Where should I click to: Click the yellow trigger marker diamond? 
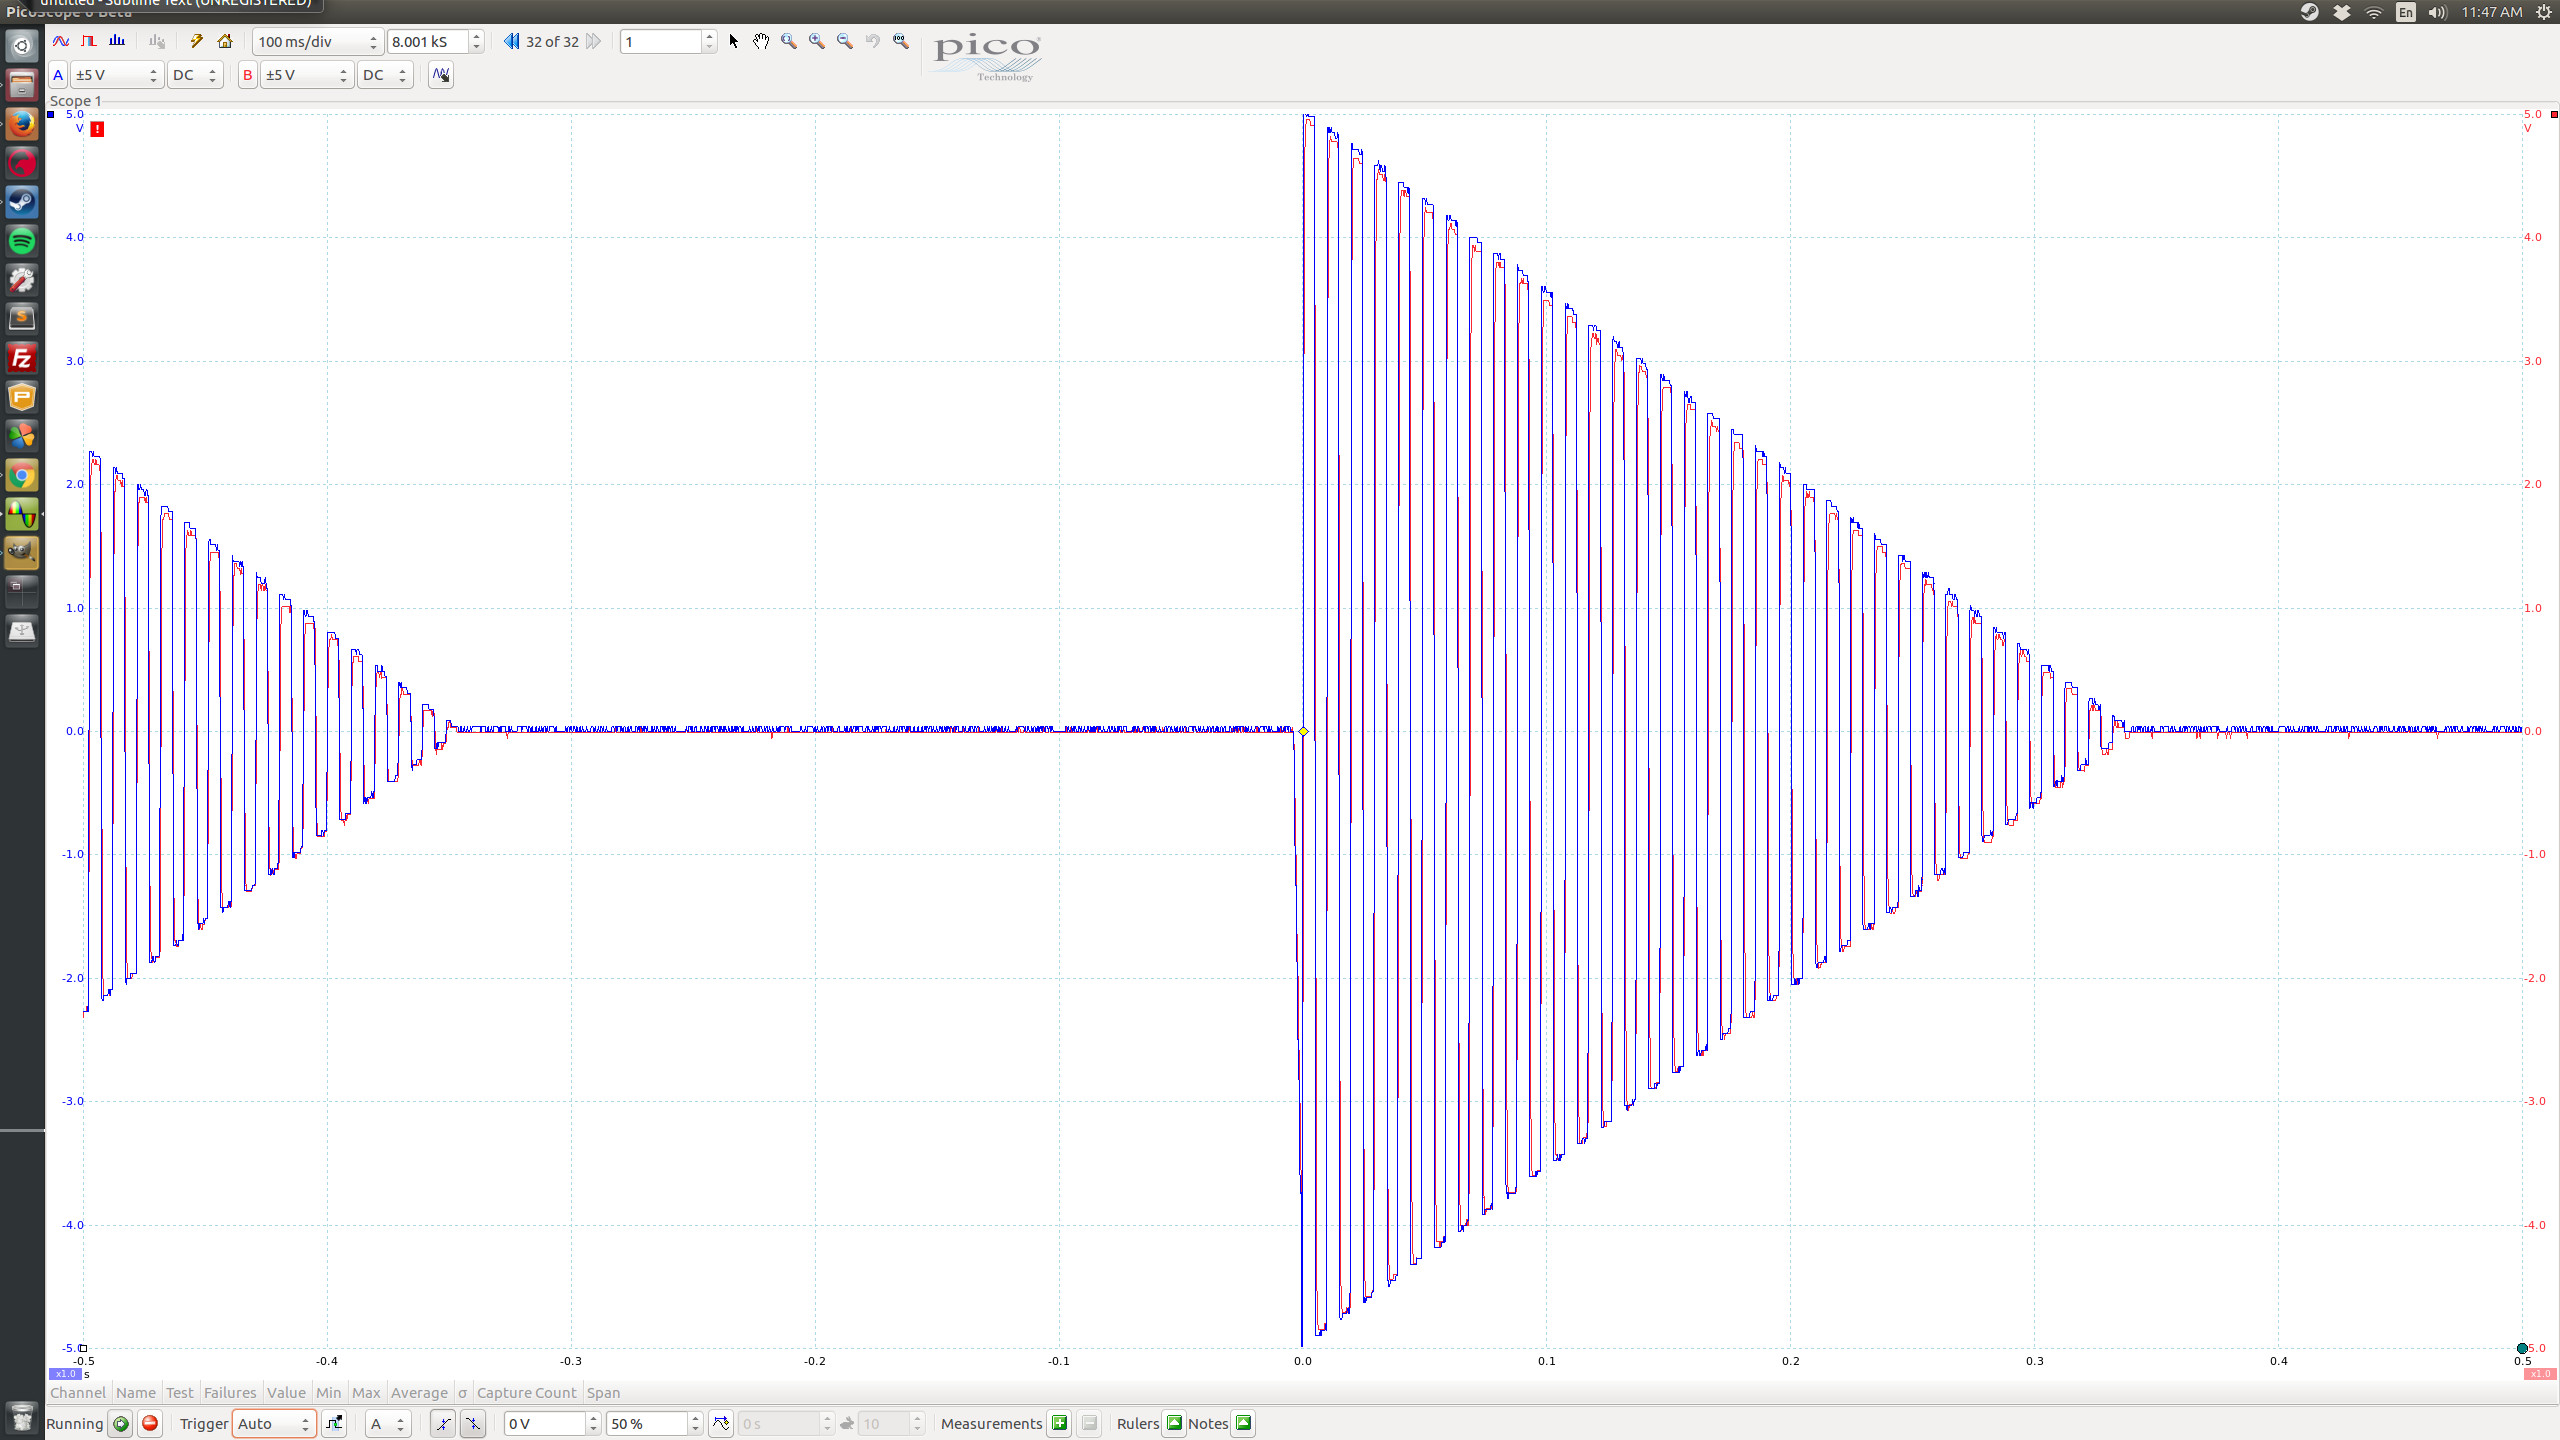coord(1303,731)
